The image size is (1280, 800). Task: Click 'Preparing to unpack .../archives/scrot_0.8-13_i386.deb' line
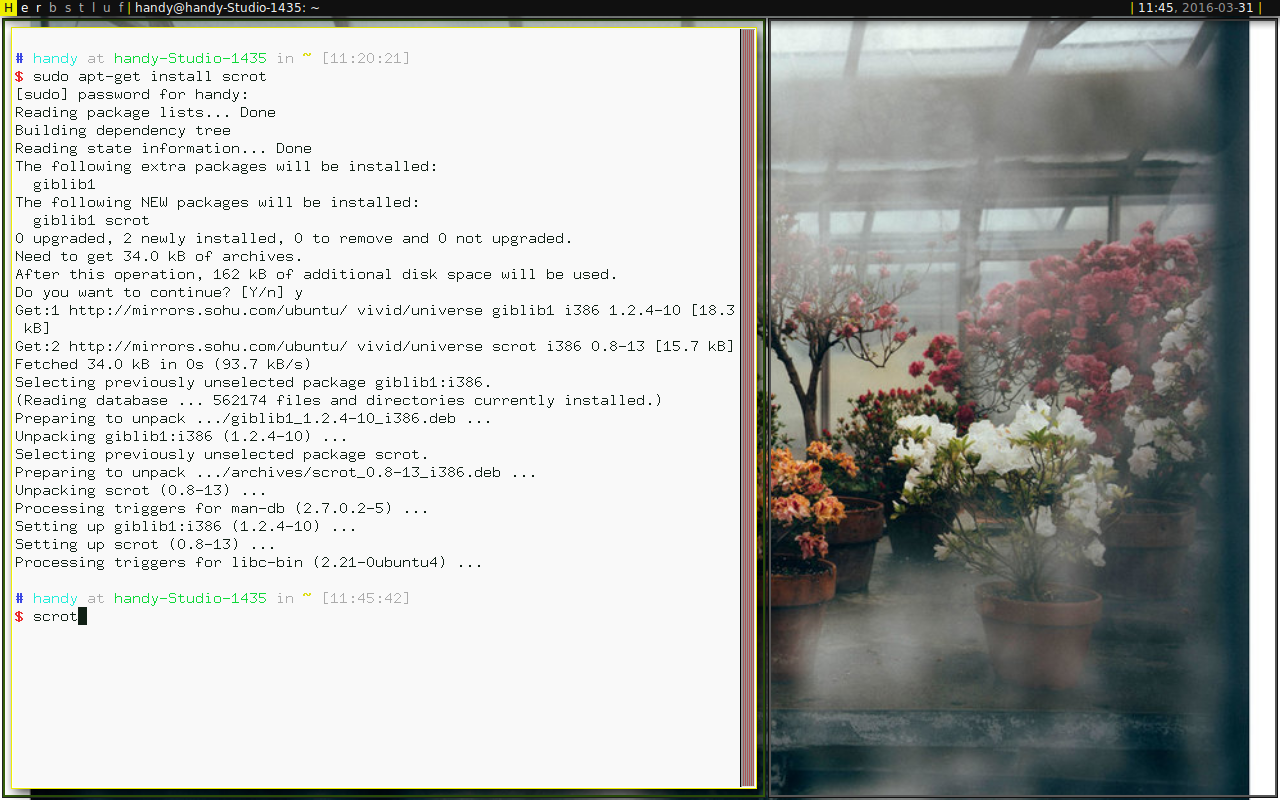click(x=276, y=473)
